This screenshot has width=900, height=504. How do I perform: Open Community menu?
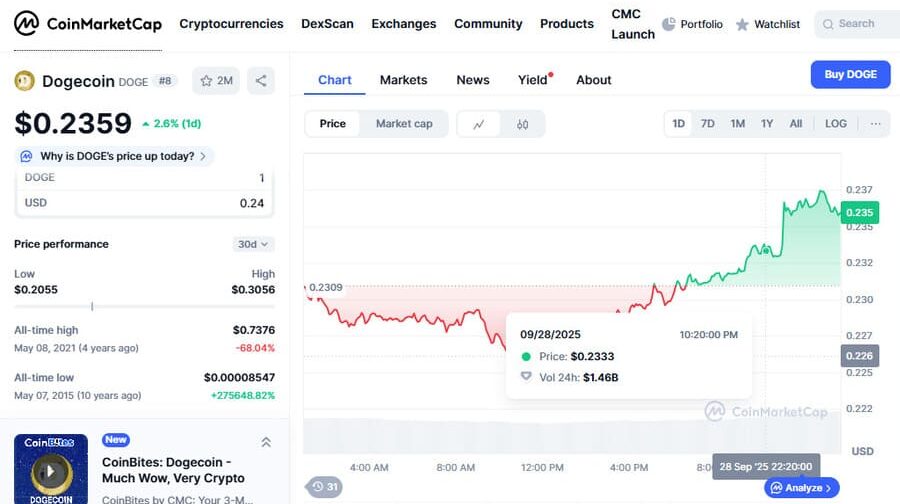[488, 24]
